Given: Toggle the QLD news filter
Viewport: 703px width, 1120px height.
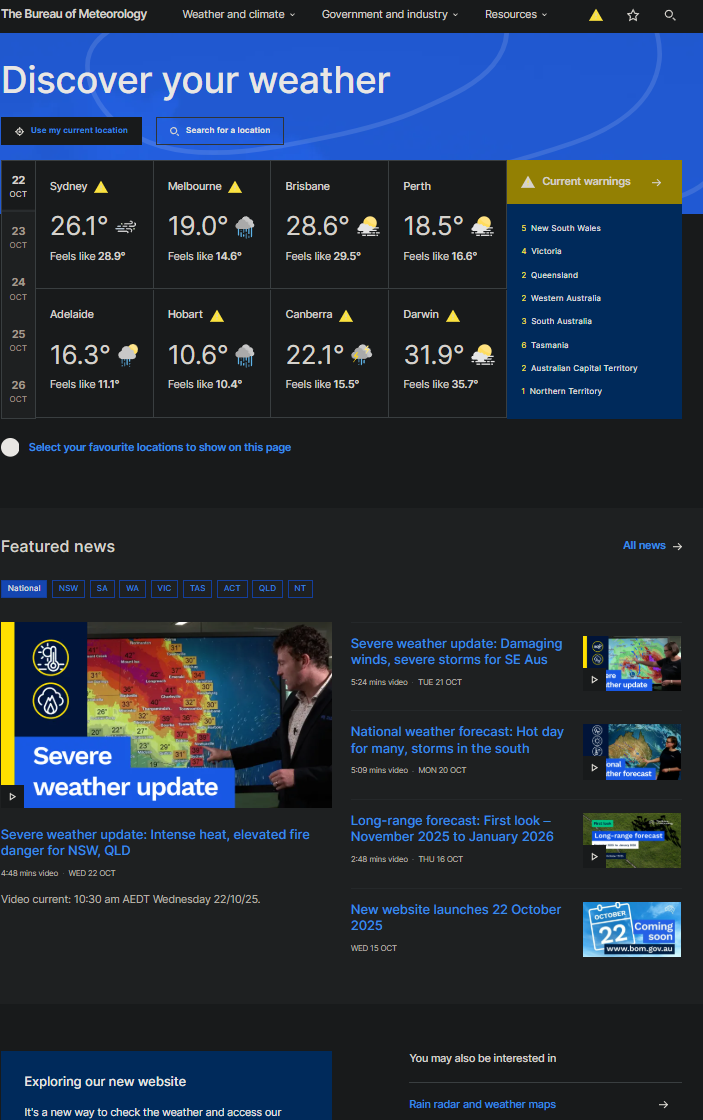Looking at the screenshot, I should click(x=267, y=588).
